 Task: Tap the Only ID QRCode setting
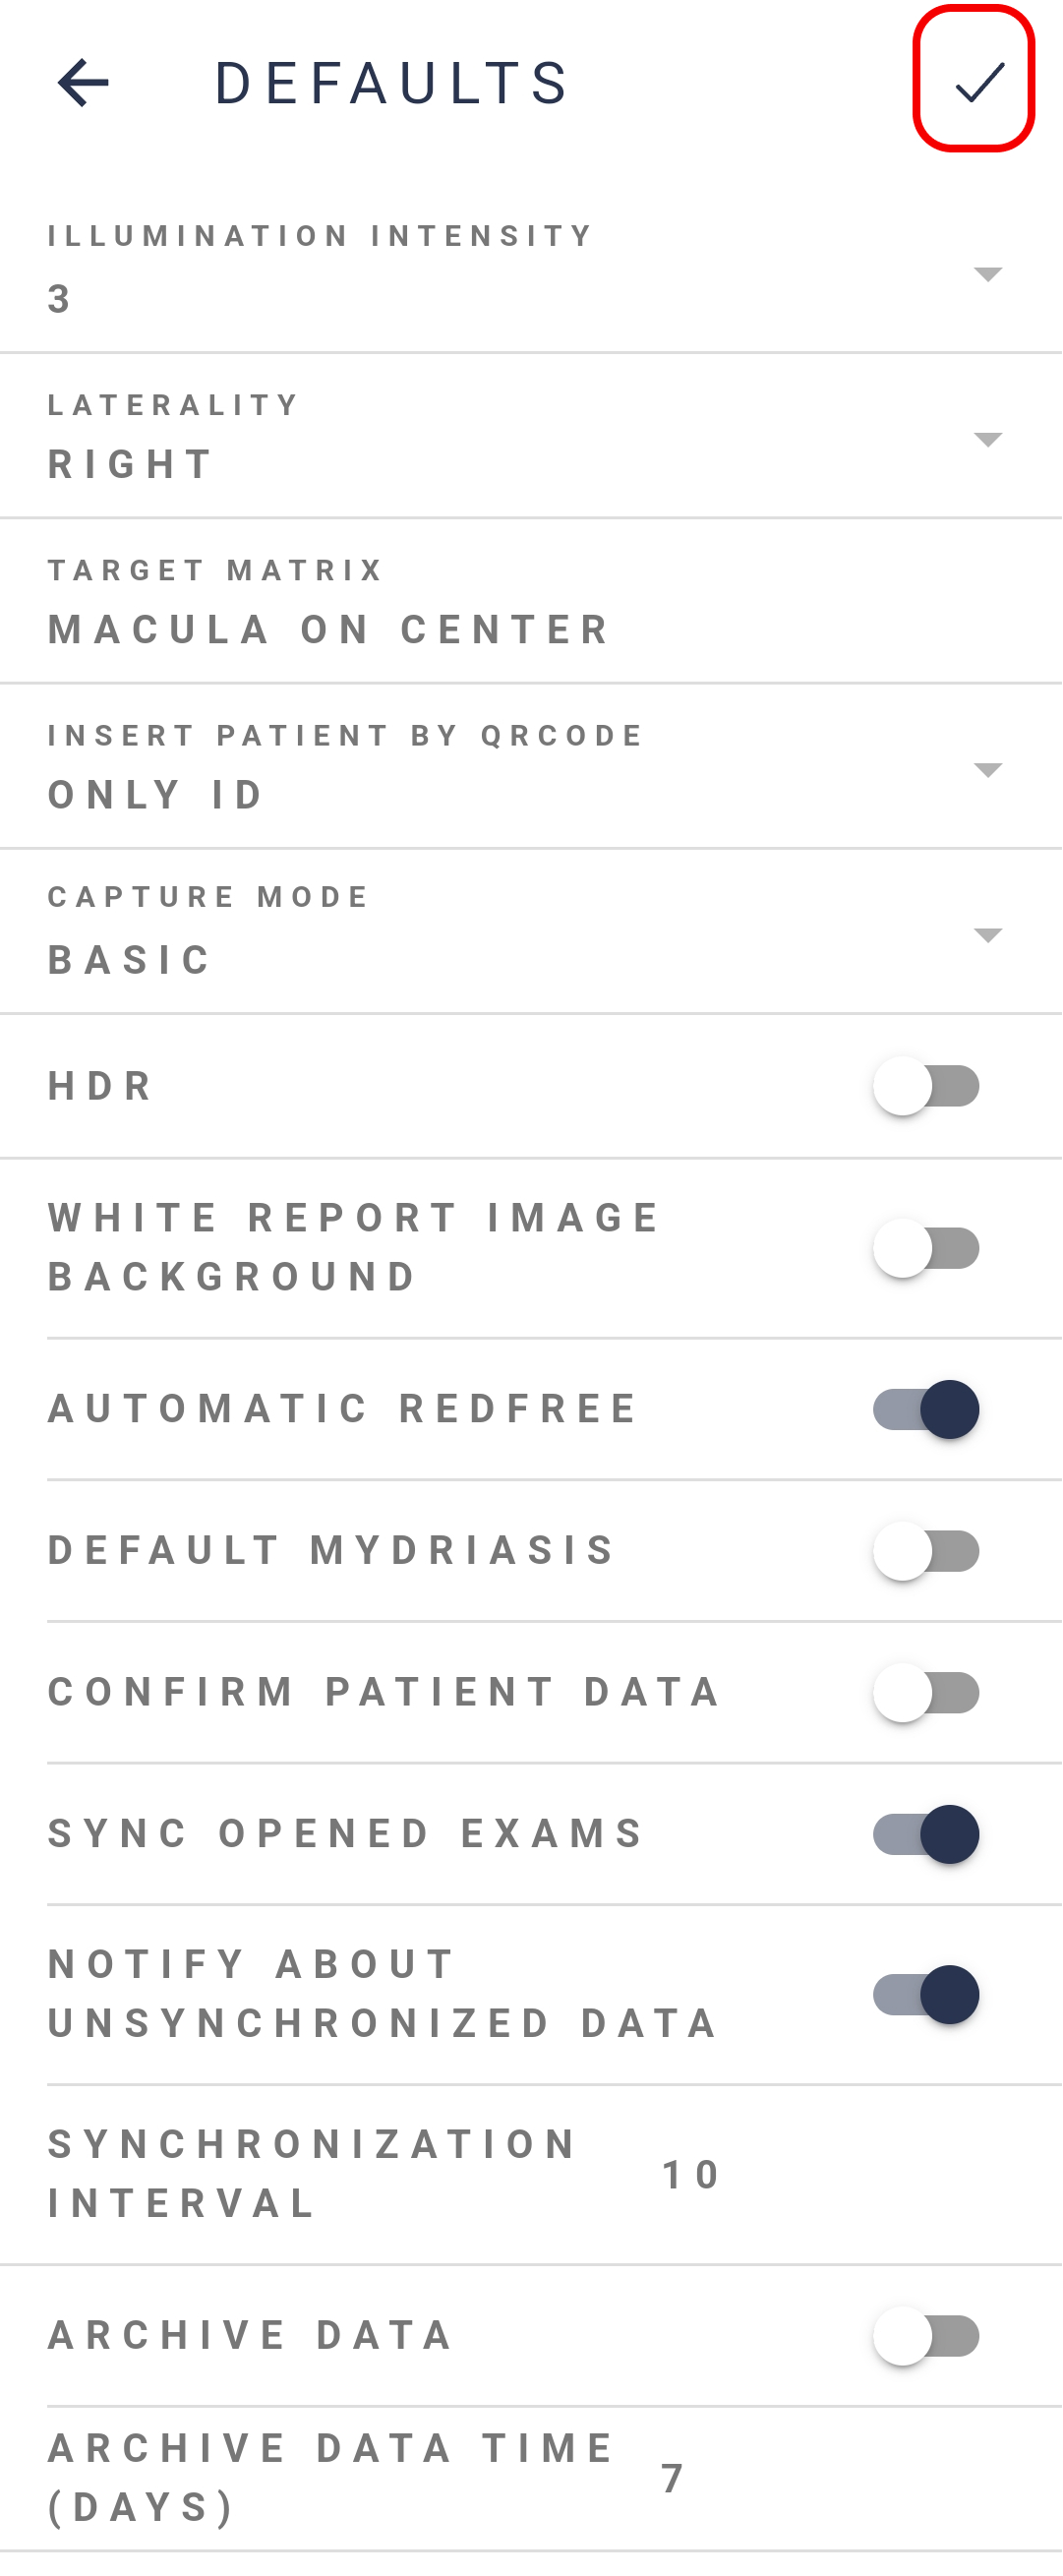(x=155, y=794)
